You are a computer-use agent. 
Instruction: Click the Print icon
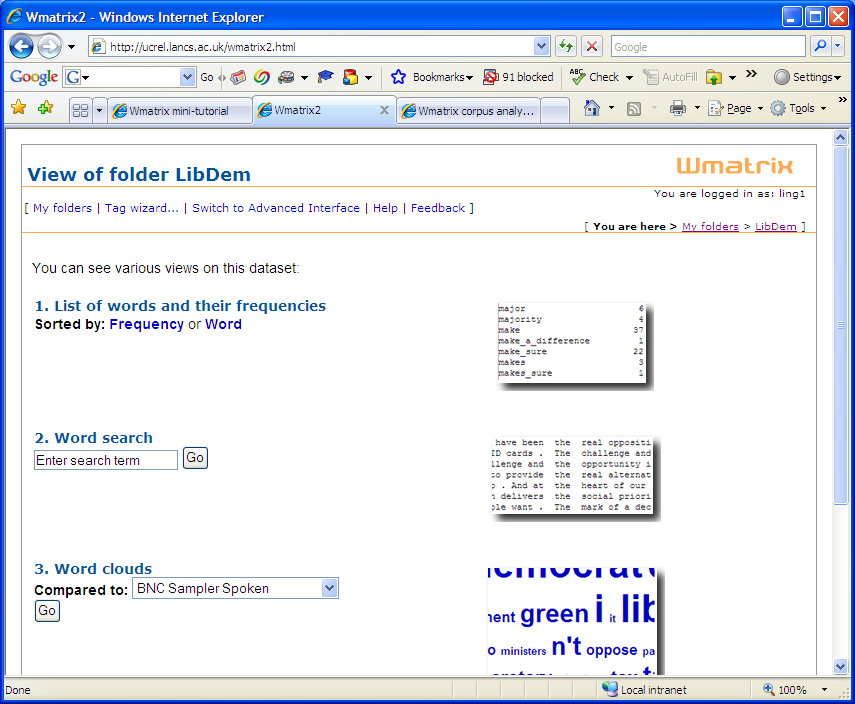(x=678, y=108)
